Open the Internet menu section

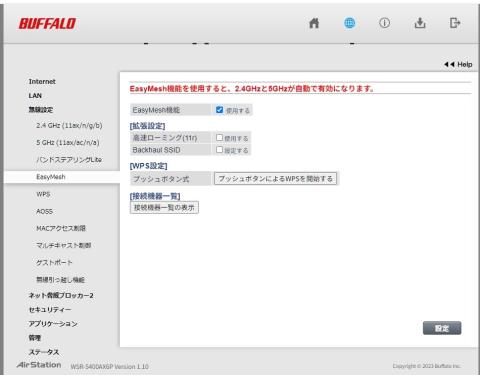pos(42,81)
